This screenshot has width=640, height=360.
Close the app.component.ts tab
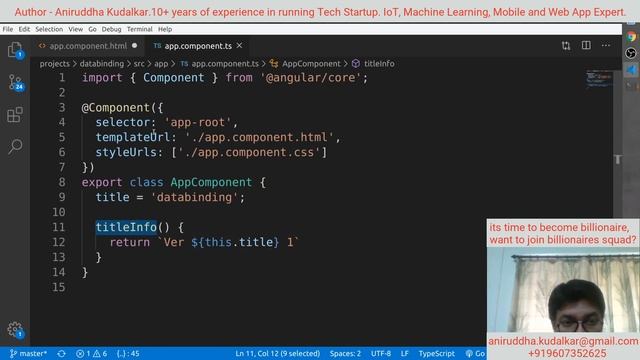click(240, 46)
